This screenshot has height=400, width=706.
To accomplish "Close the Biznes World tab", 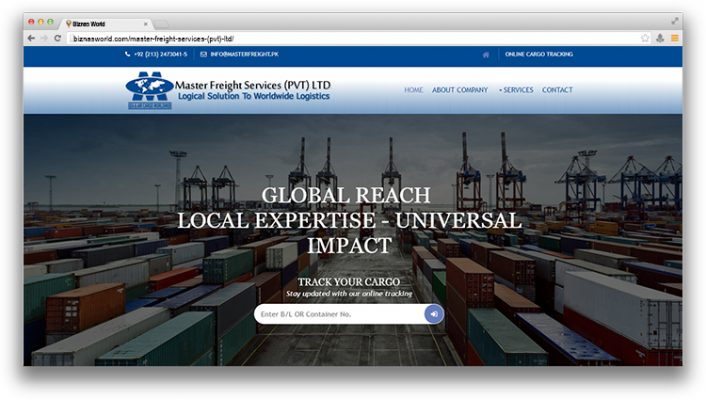I will (x=145, y=24).
